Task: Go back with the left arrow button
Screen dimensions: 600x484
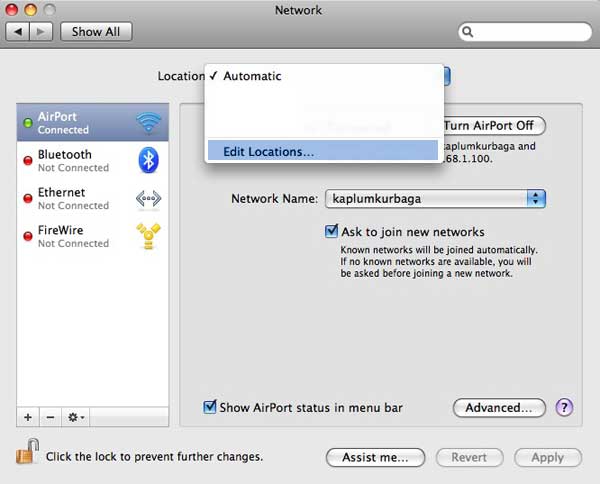Action: click(18, 31)
